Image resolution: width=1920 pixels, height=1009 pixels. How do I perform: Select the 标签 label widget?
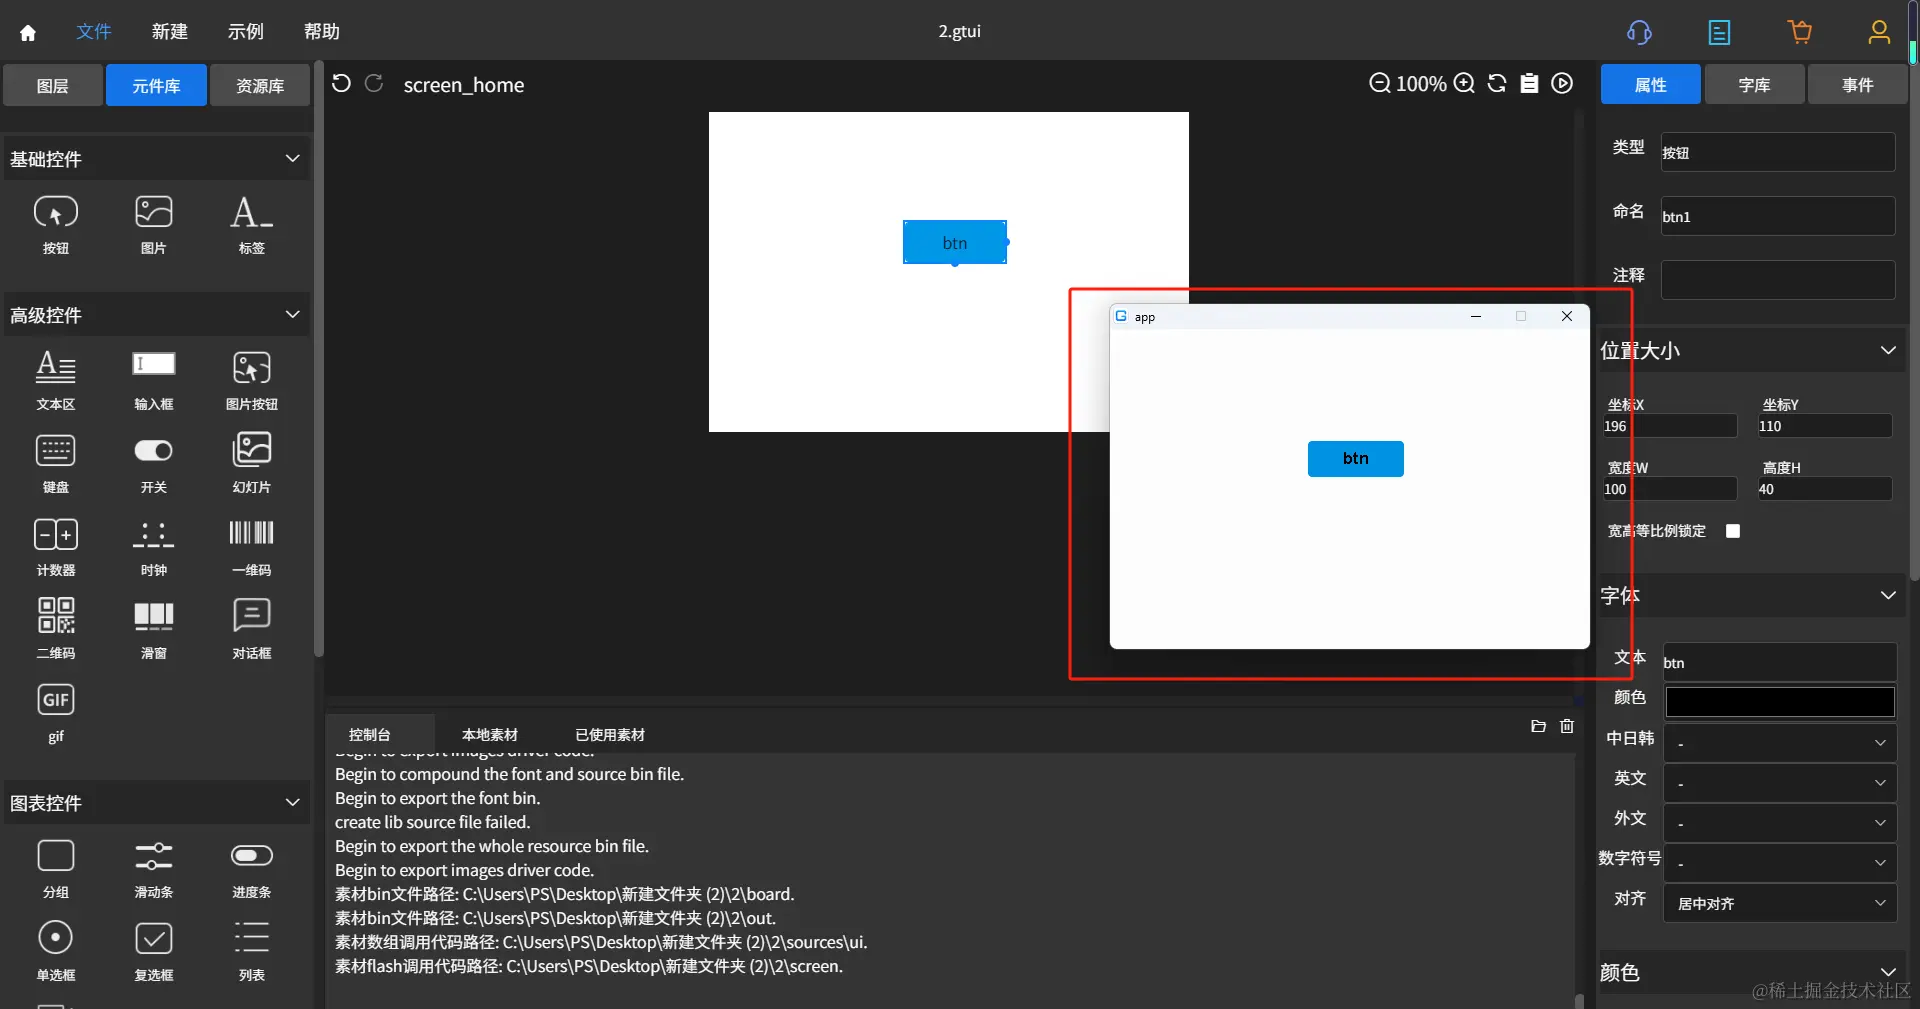(x=252, y=225)
